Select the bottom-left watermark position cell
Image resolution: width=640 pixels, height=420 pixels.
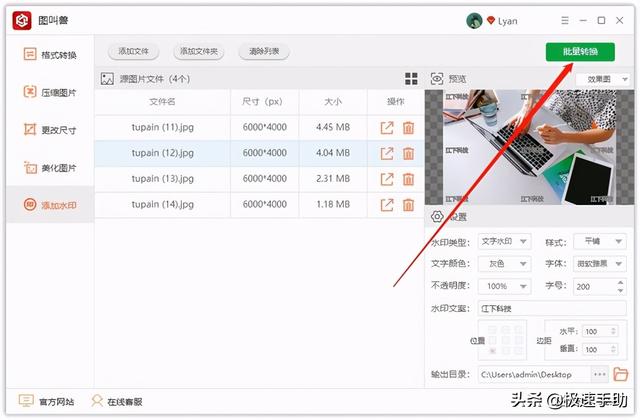(x=492, y=351)
